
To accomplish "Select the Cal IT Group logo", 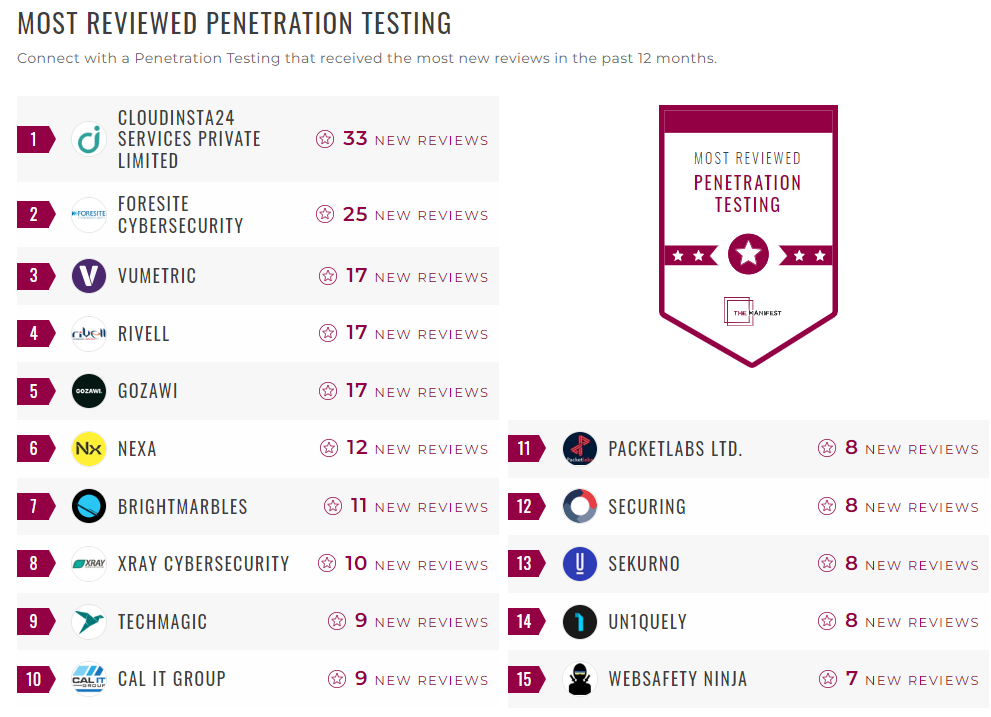I will click(88, 679).
